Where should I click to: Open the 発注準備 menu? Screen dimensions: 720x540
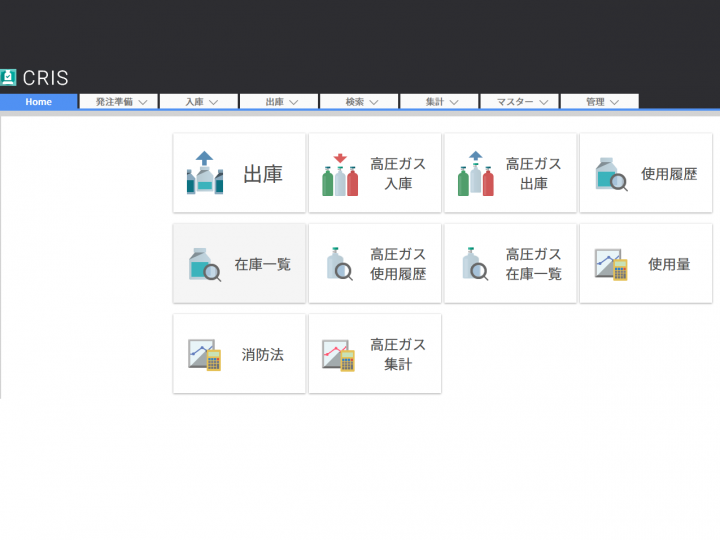tap(118, 101)
